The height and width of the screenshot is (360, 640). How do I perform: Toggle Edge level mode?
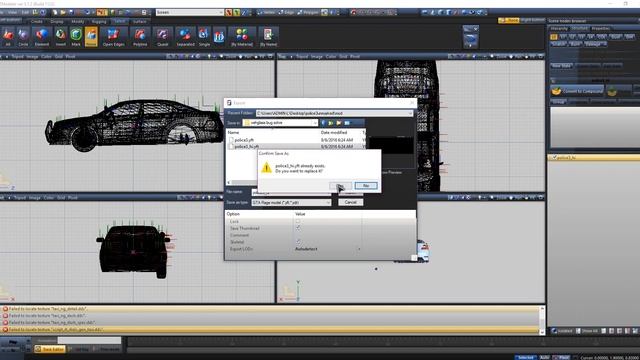tap(286, 12)
